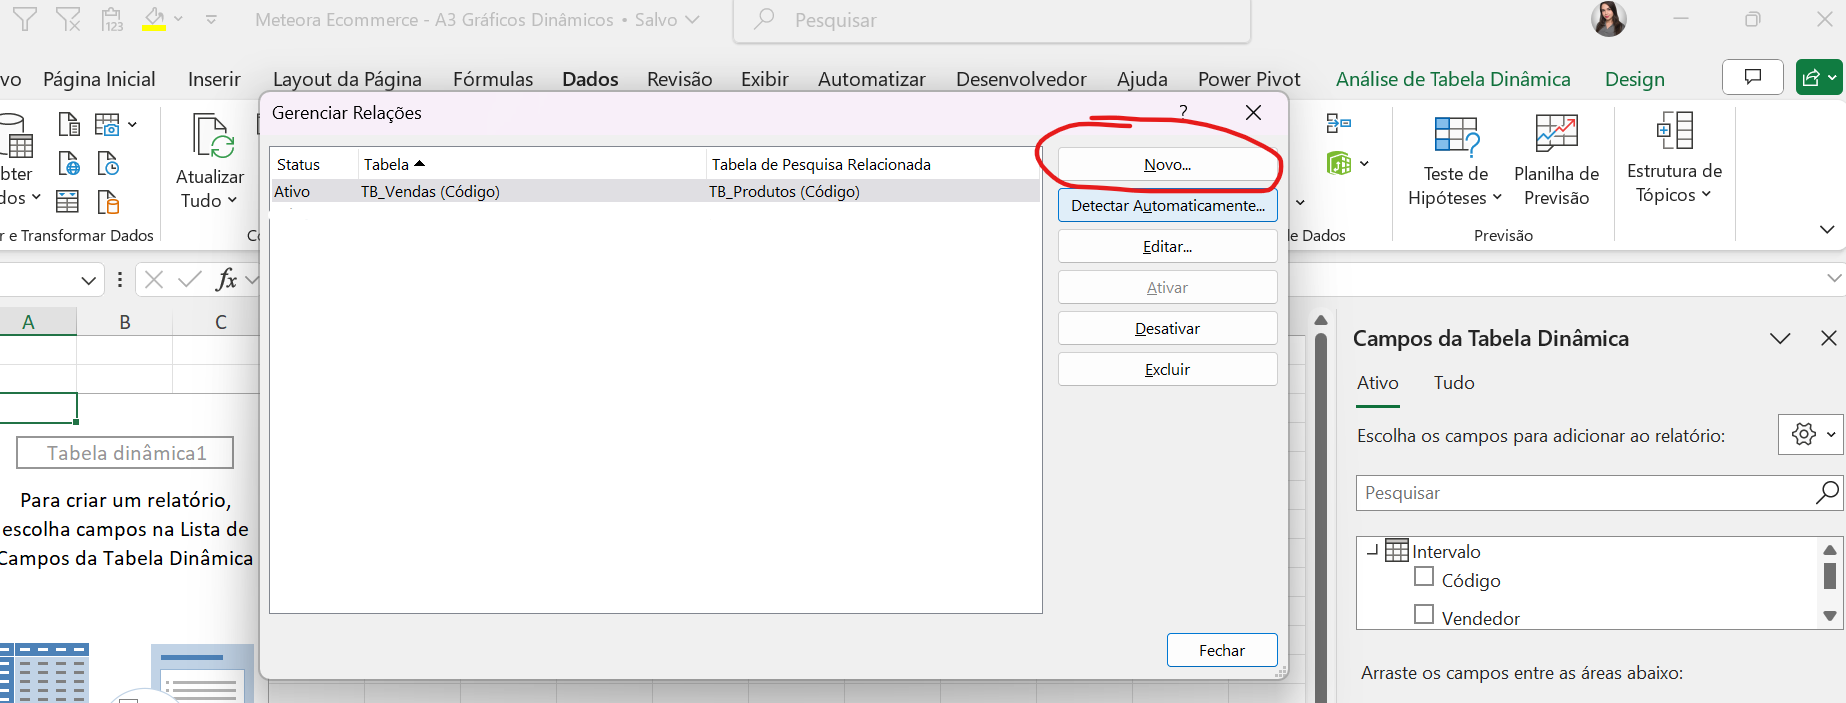This screenshot has width=1846, height=703.
Task: Expand the formula bar chevron
Action: (x=1834, y=278)
